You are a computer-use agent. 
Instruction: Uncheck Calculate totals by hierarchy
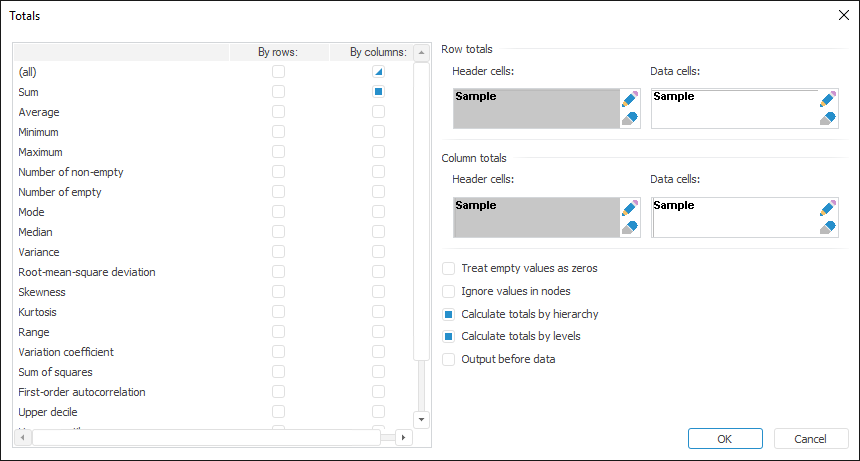tap(449, 314)
